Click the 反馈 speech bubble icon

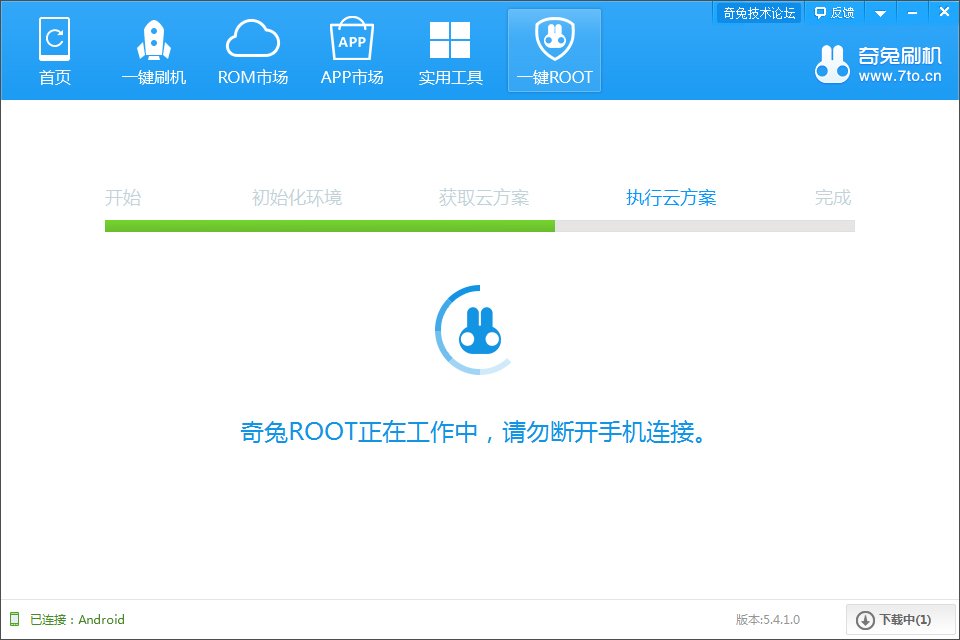tap(820, 12)
